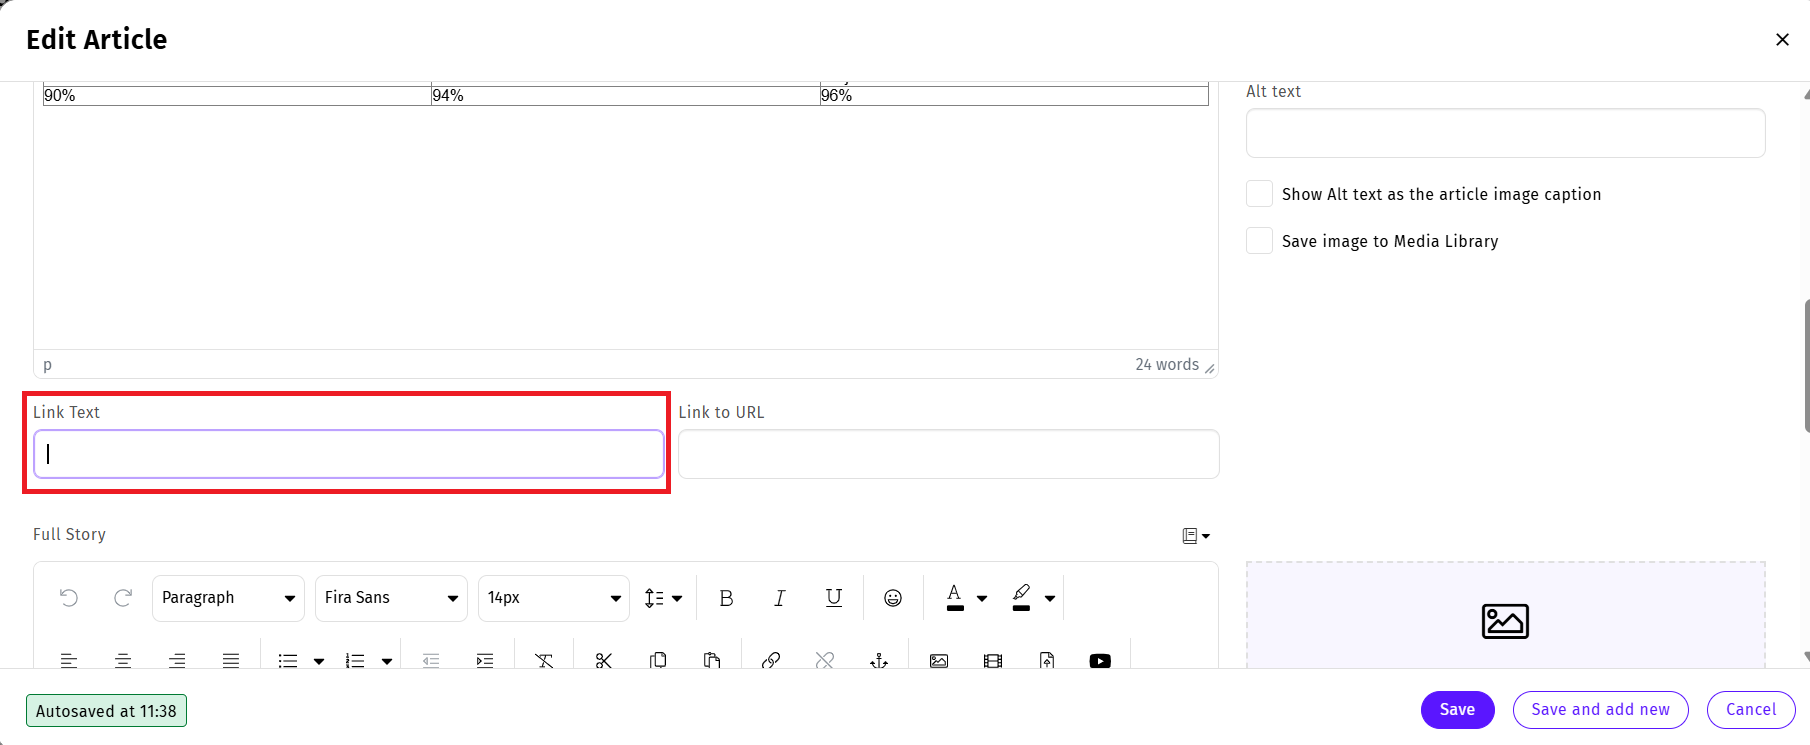Enable Show Alt text as caption checkbox
The width and height of the screenshot is (1810, 745).
tap(1259, 194)
